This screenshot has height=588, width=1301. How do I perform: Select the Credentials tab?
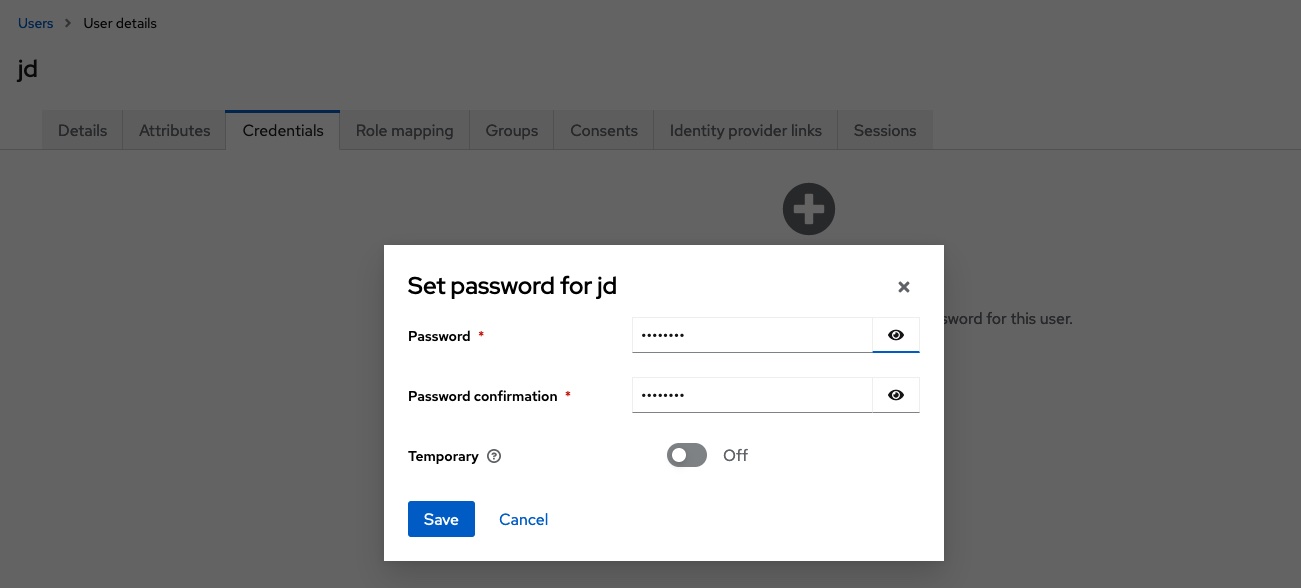(283, 131)
